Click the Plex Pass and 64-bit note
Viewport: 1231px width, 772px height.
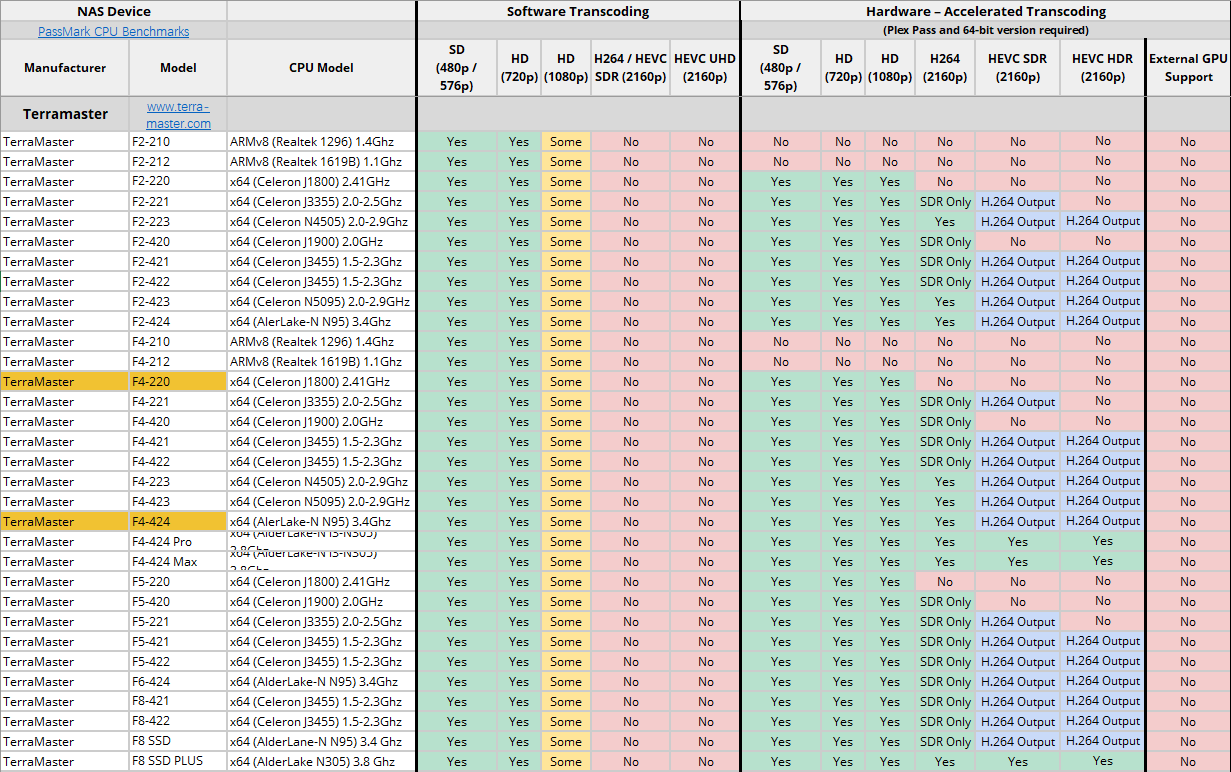pos(986,30)
